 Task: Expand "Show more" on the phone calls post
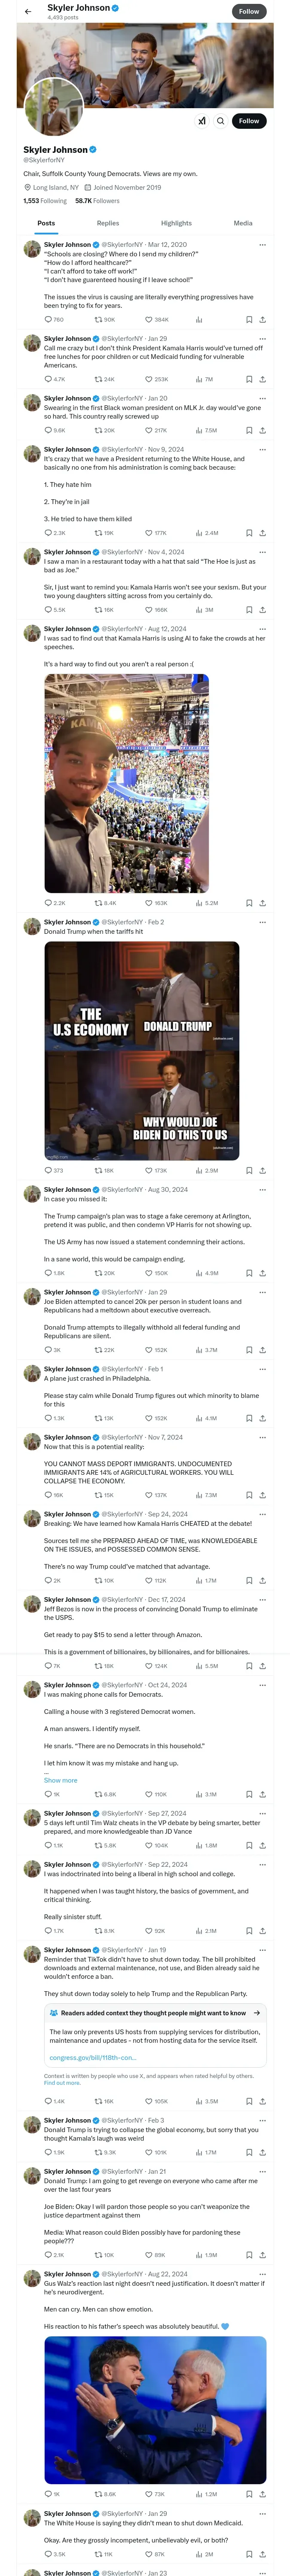(x=60, y=1780)
